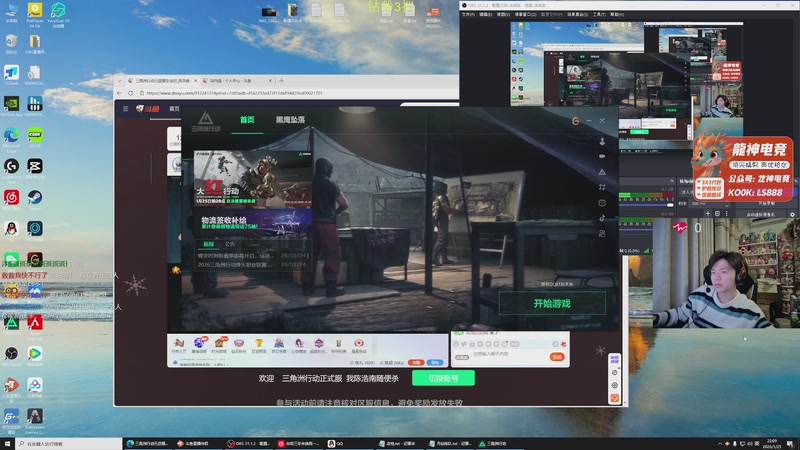Click the hashtag icon in launcher sidebar
The height and width of the screenshot is (450, 800).
click(602, 187)
